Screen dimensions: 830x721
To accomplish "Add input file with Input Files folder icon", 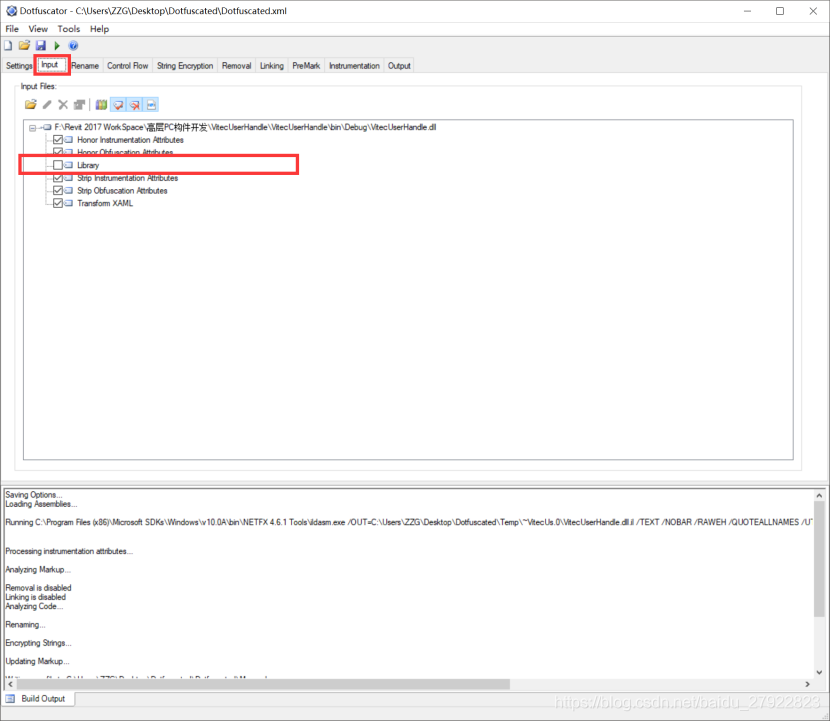I will 31,105.
